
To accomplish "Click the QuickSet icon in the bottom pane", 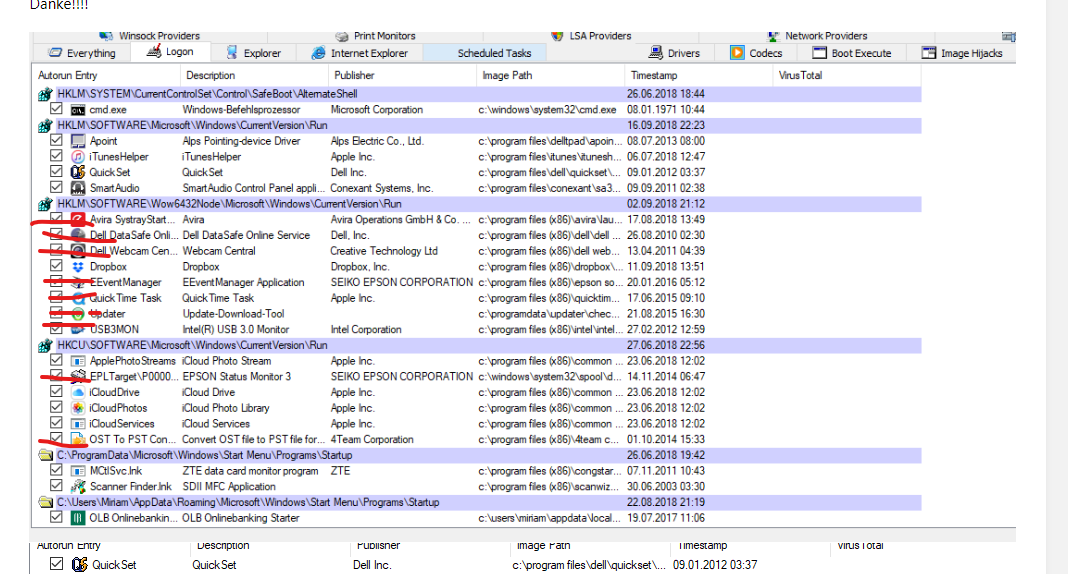I will tap(80, 564).
